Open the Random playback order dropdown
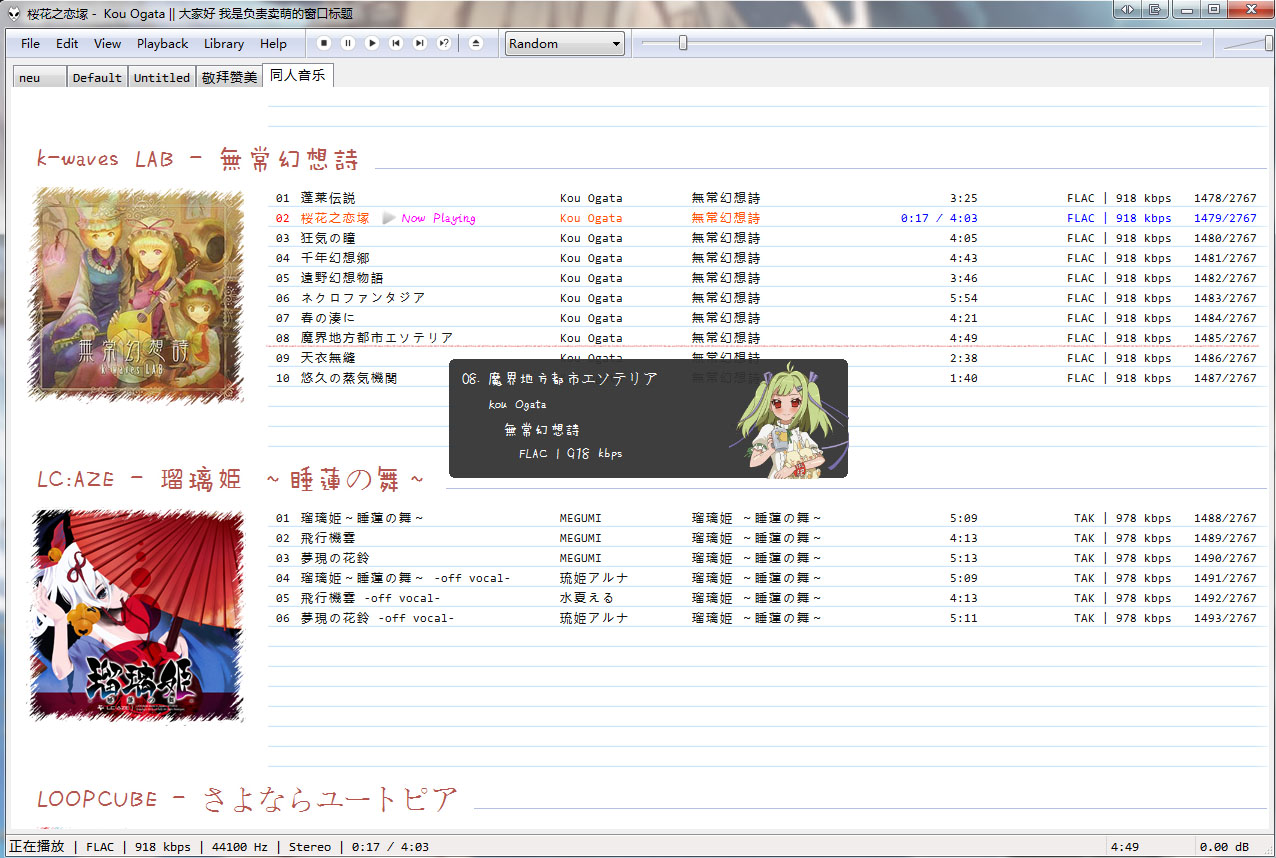 [x=565, y=43]
